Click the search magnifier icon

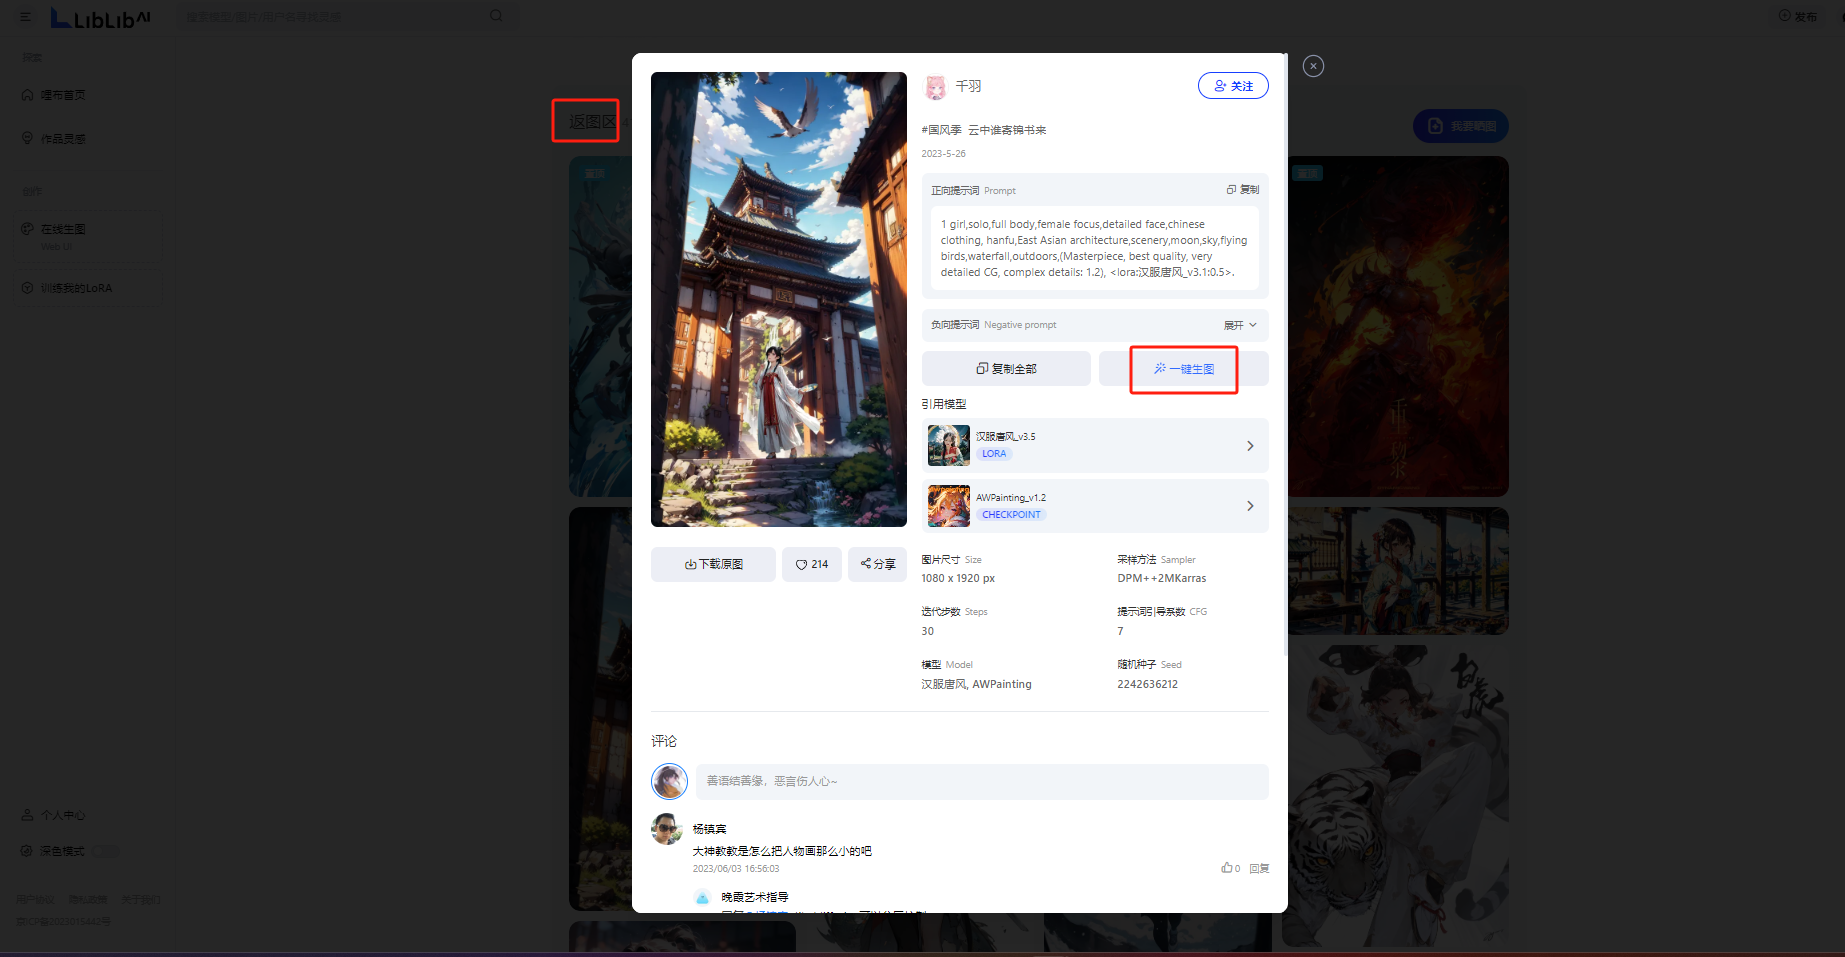(496, 16)
